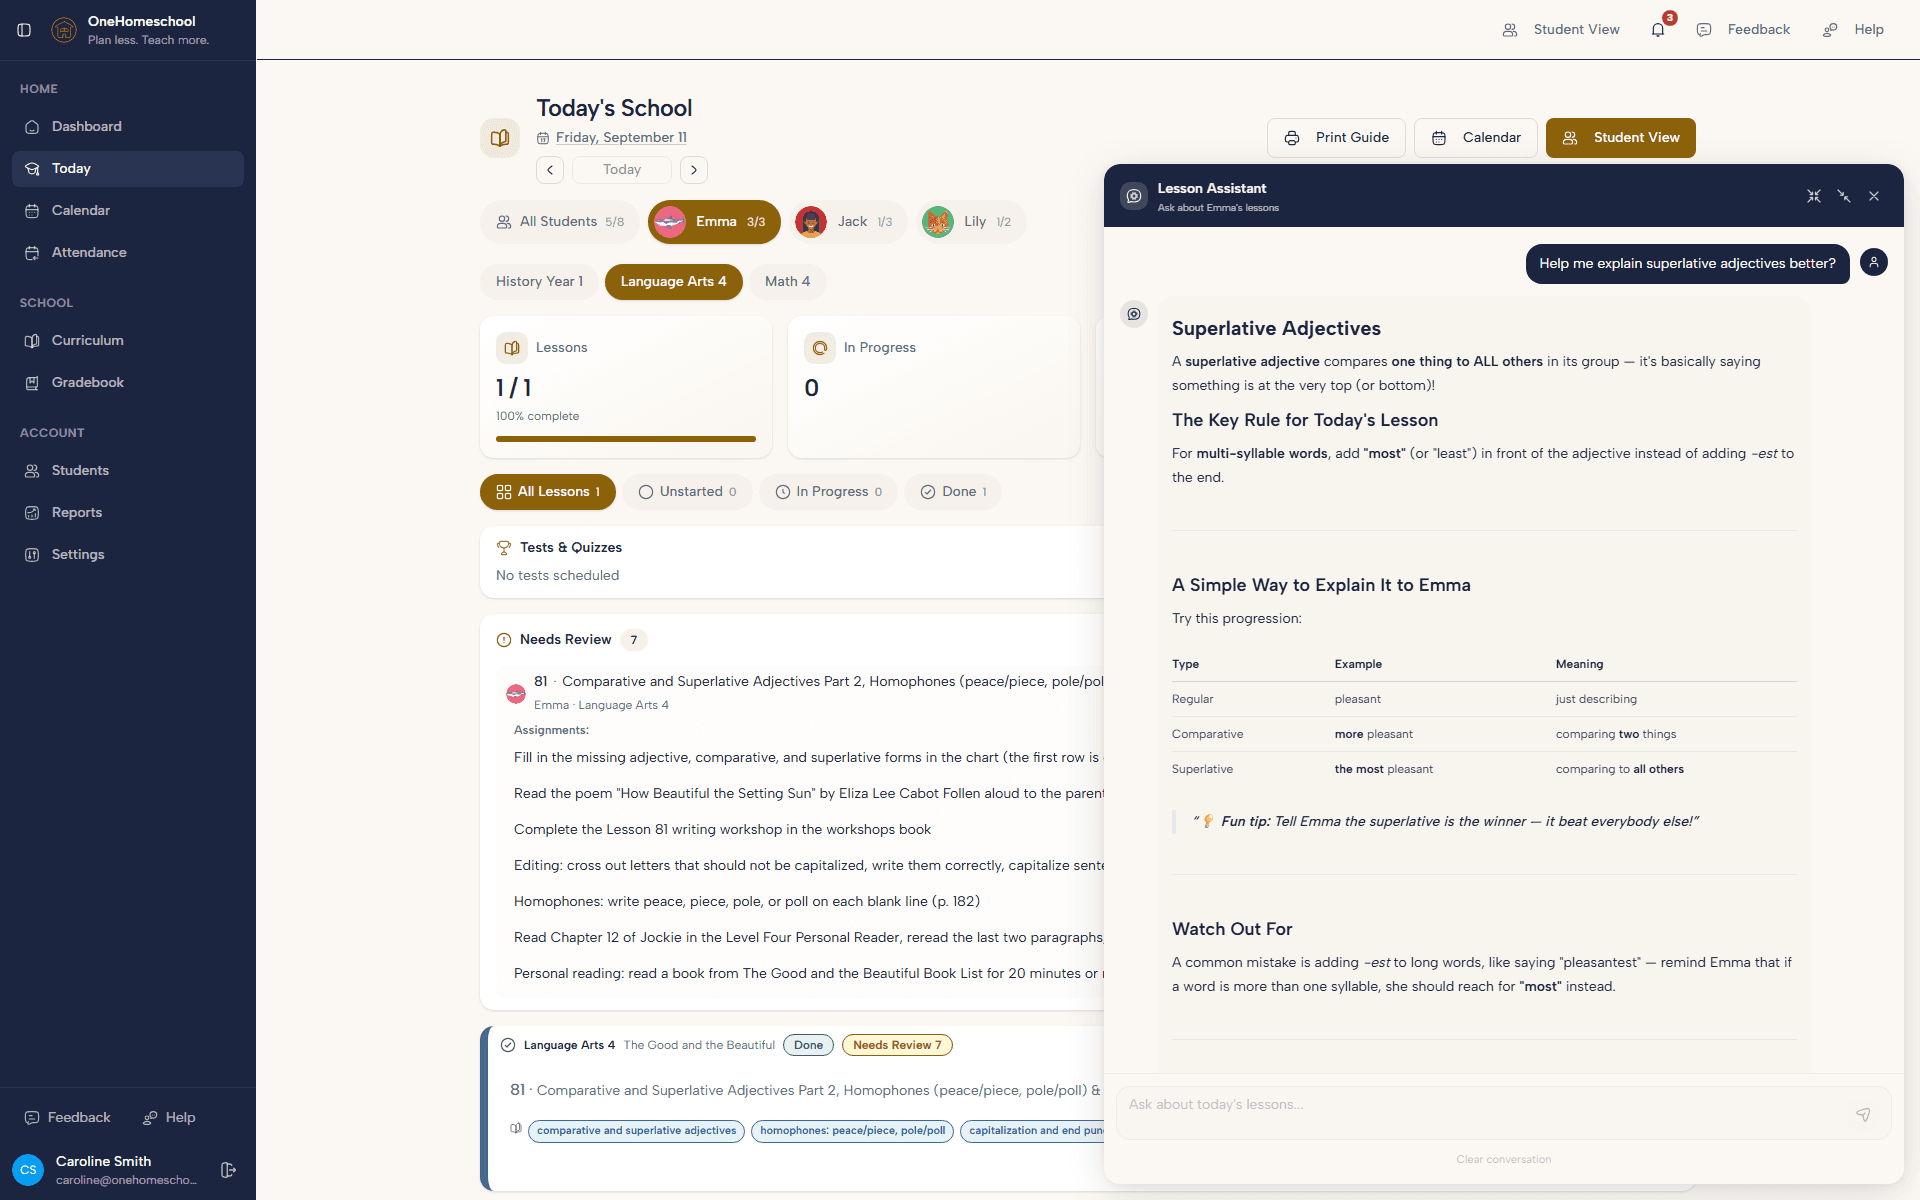Open the Dashboard sidebar item
The image size is (1920, 1200).
pyautogui.click(x=128, y=127)
